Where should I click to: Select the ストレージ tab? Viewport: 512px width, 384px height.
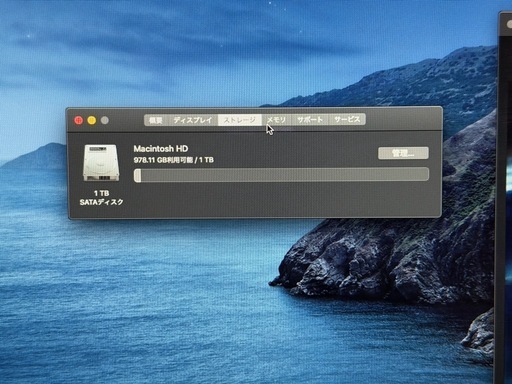tap(240, 120)
